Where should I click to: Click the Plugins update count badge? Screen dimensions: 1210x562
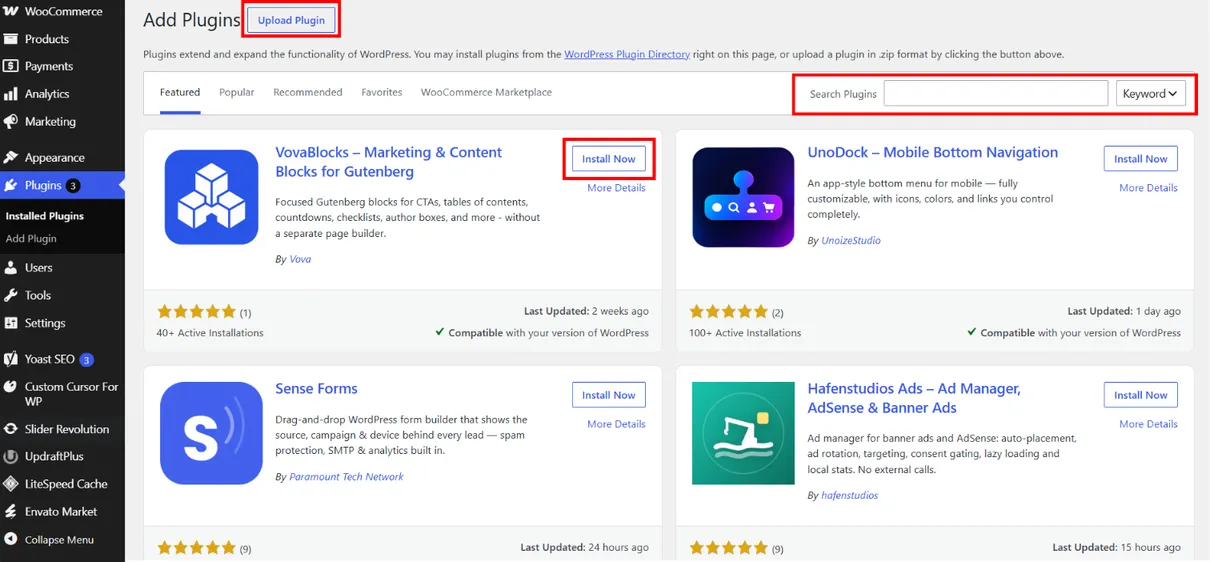tap(73, 185)
